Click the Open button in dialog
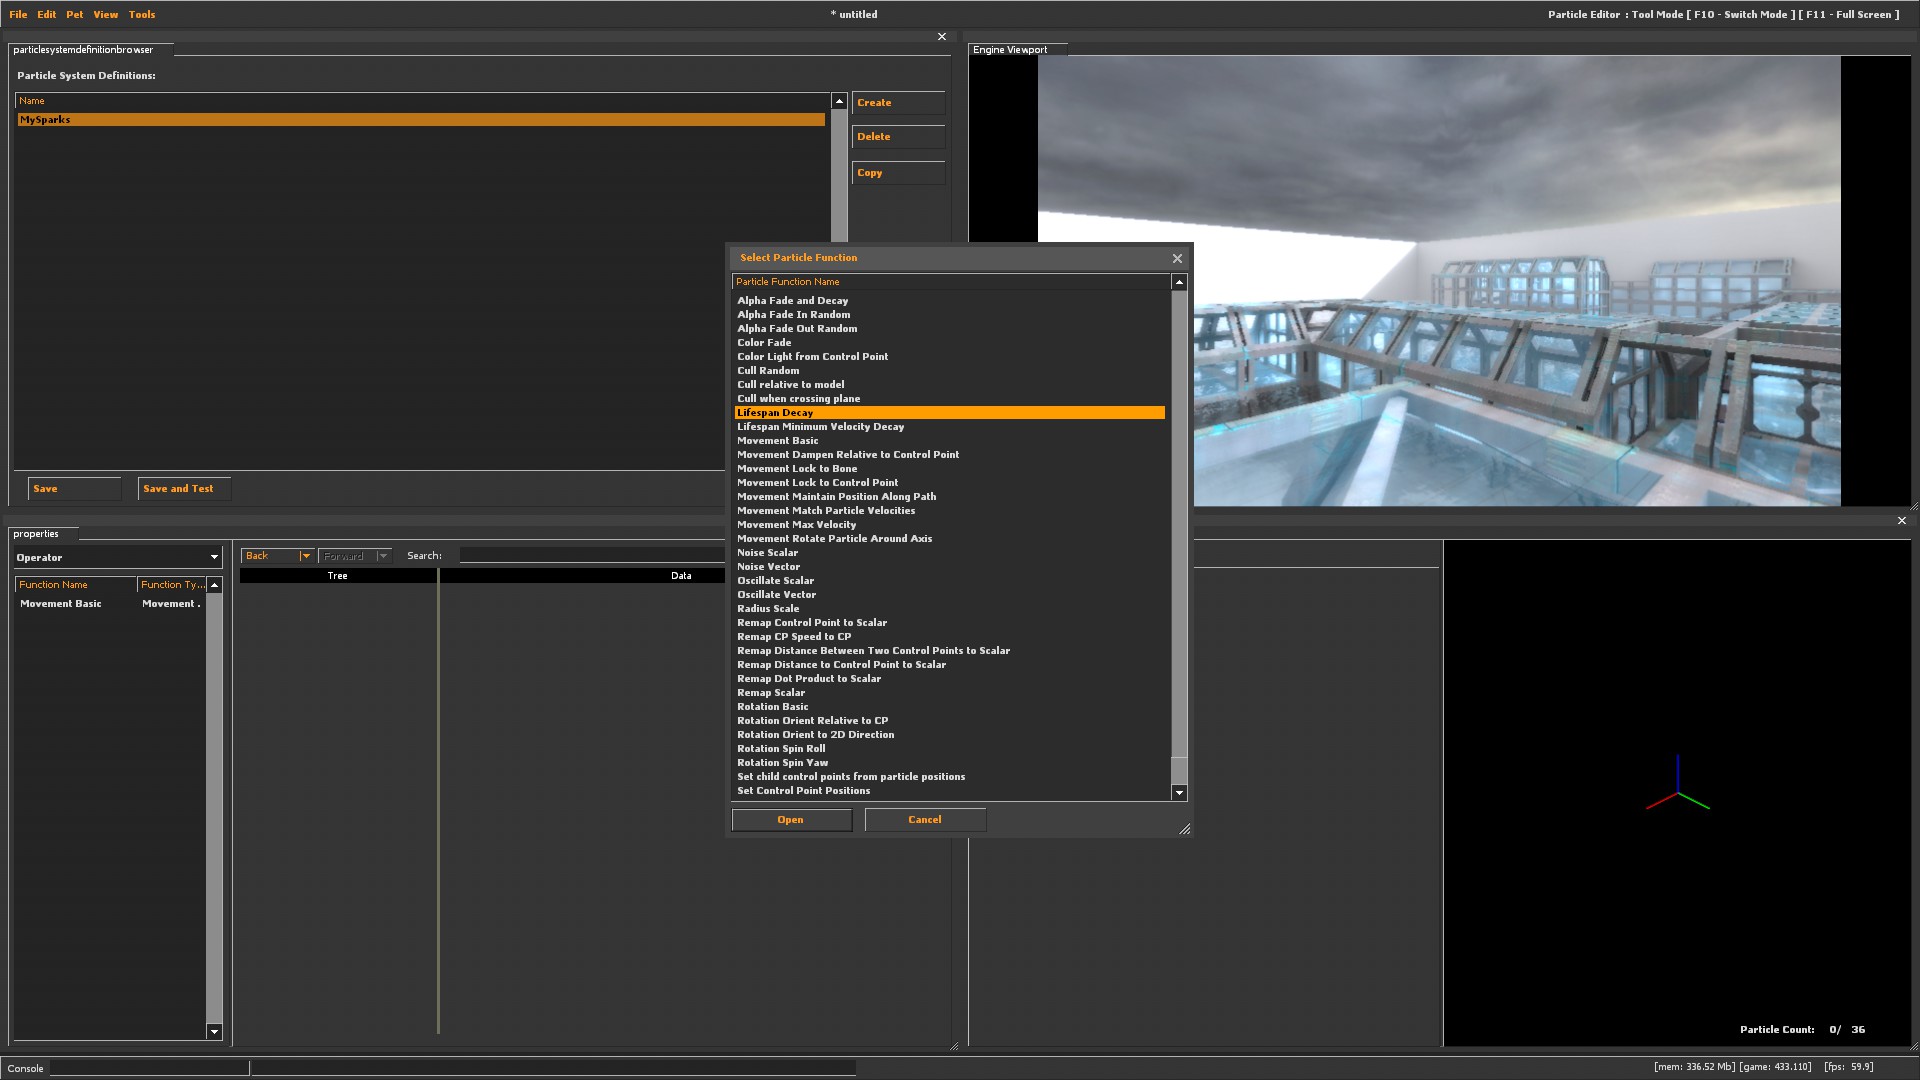1920x1080 pixels. click(x=791, y=820)
